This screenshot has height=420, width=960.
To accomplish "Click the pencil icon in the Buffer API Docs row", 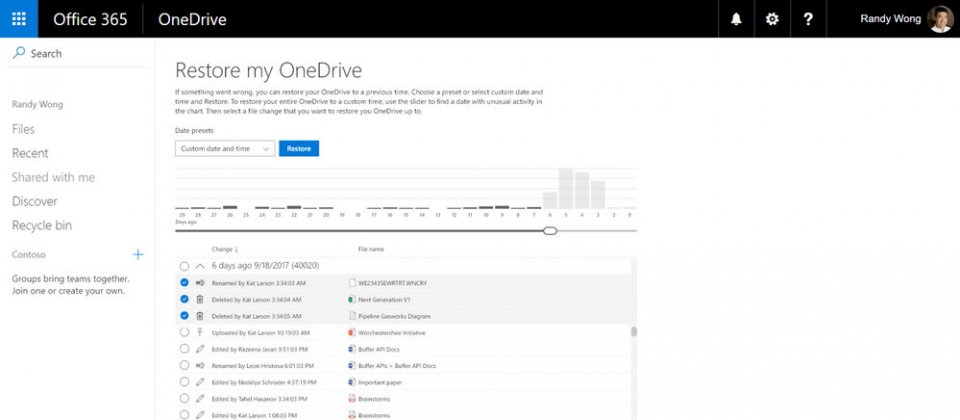I will pos(200,349).
